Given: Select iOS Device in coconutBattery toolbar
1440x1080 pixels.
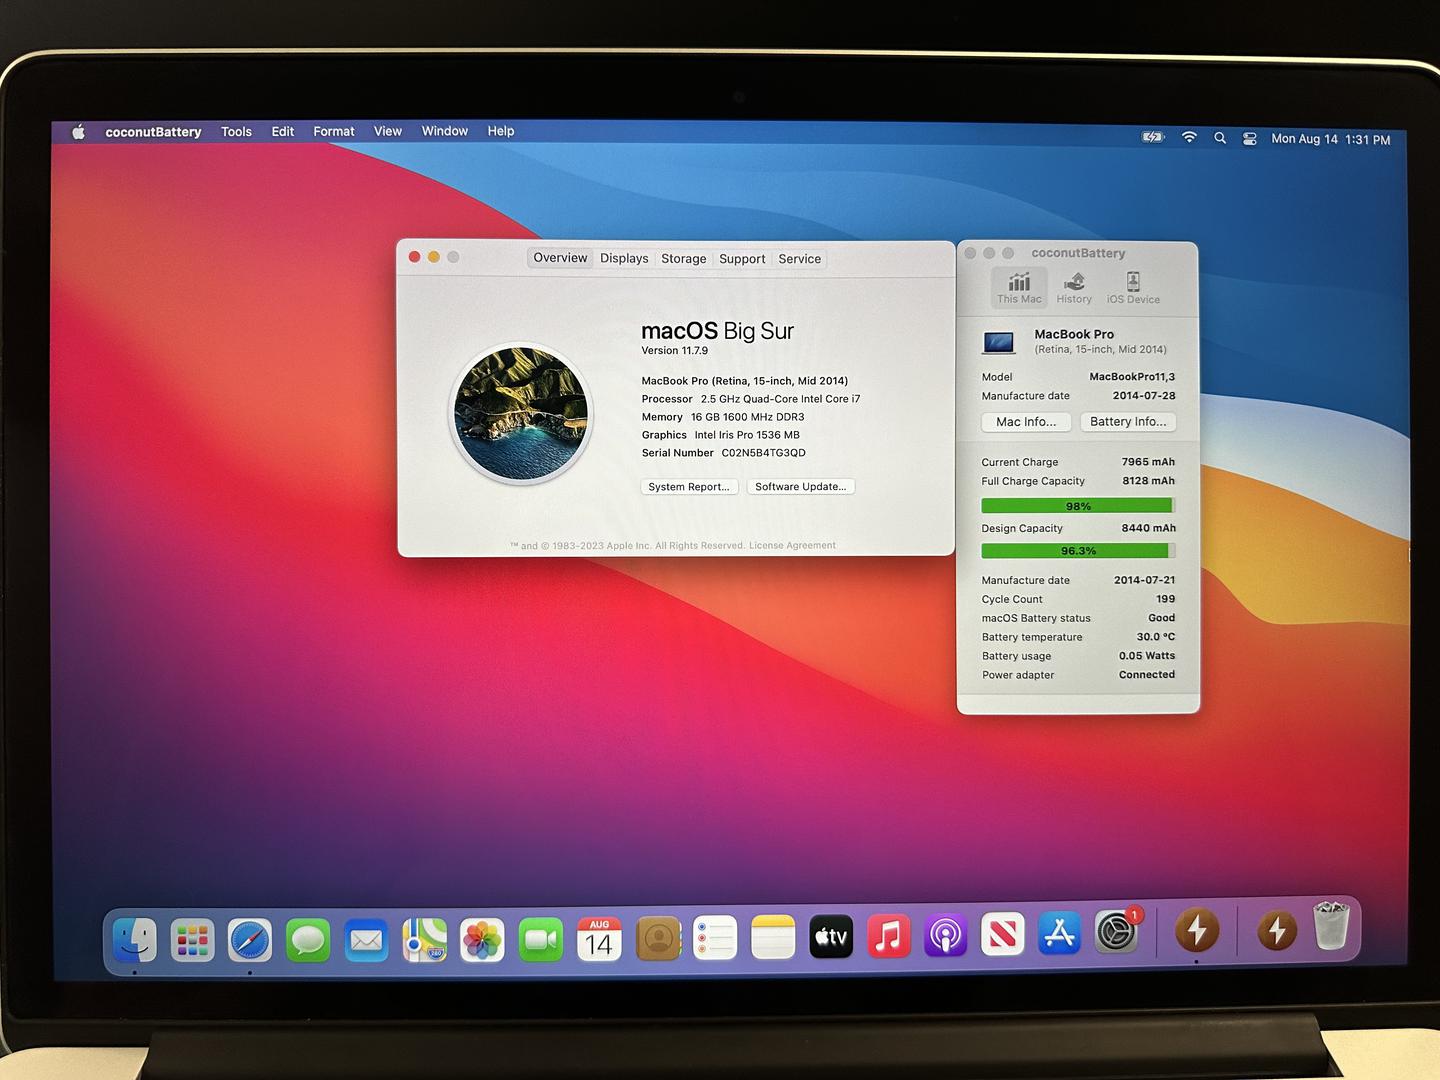Looking at the screenshot, I should click(1133, 287).
